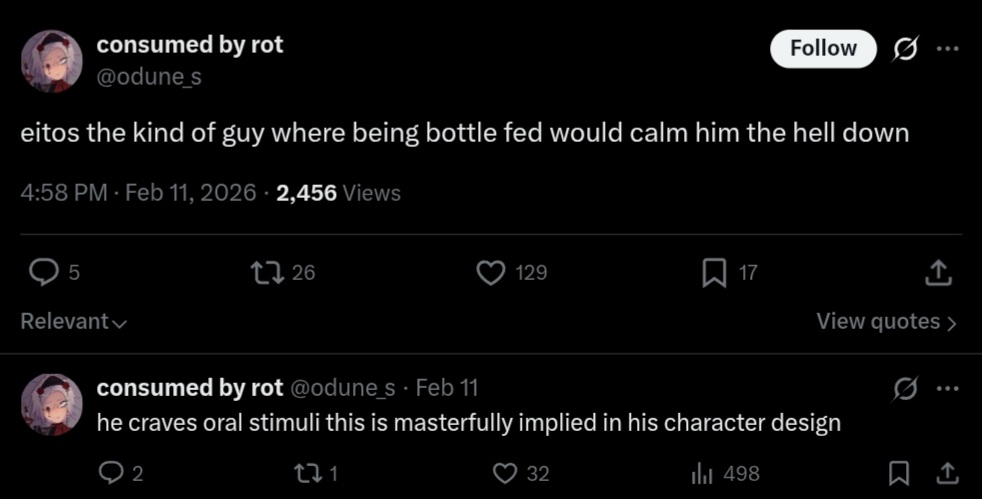The height and width of the screenshot is (499, 982).
Task: Open more options on the reply
Action: [946, 388]
